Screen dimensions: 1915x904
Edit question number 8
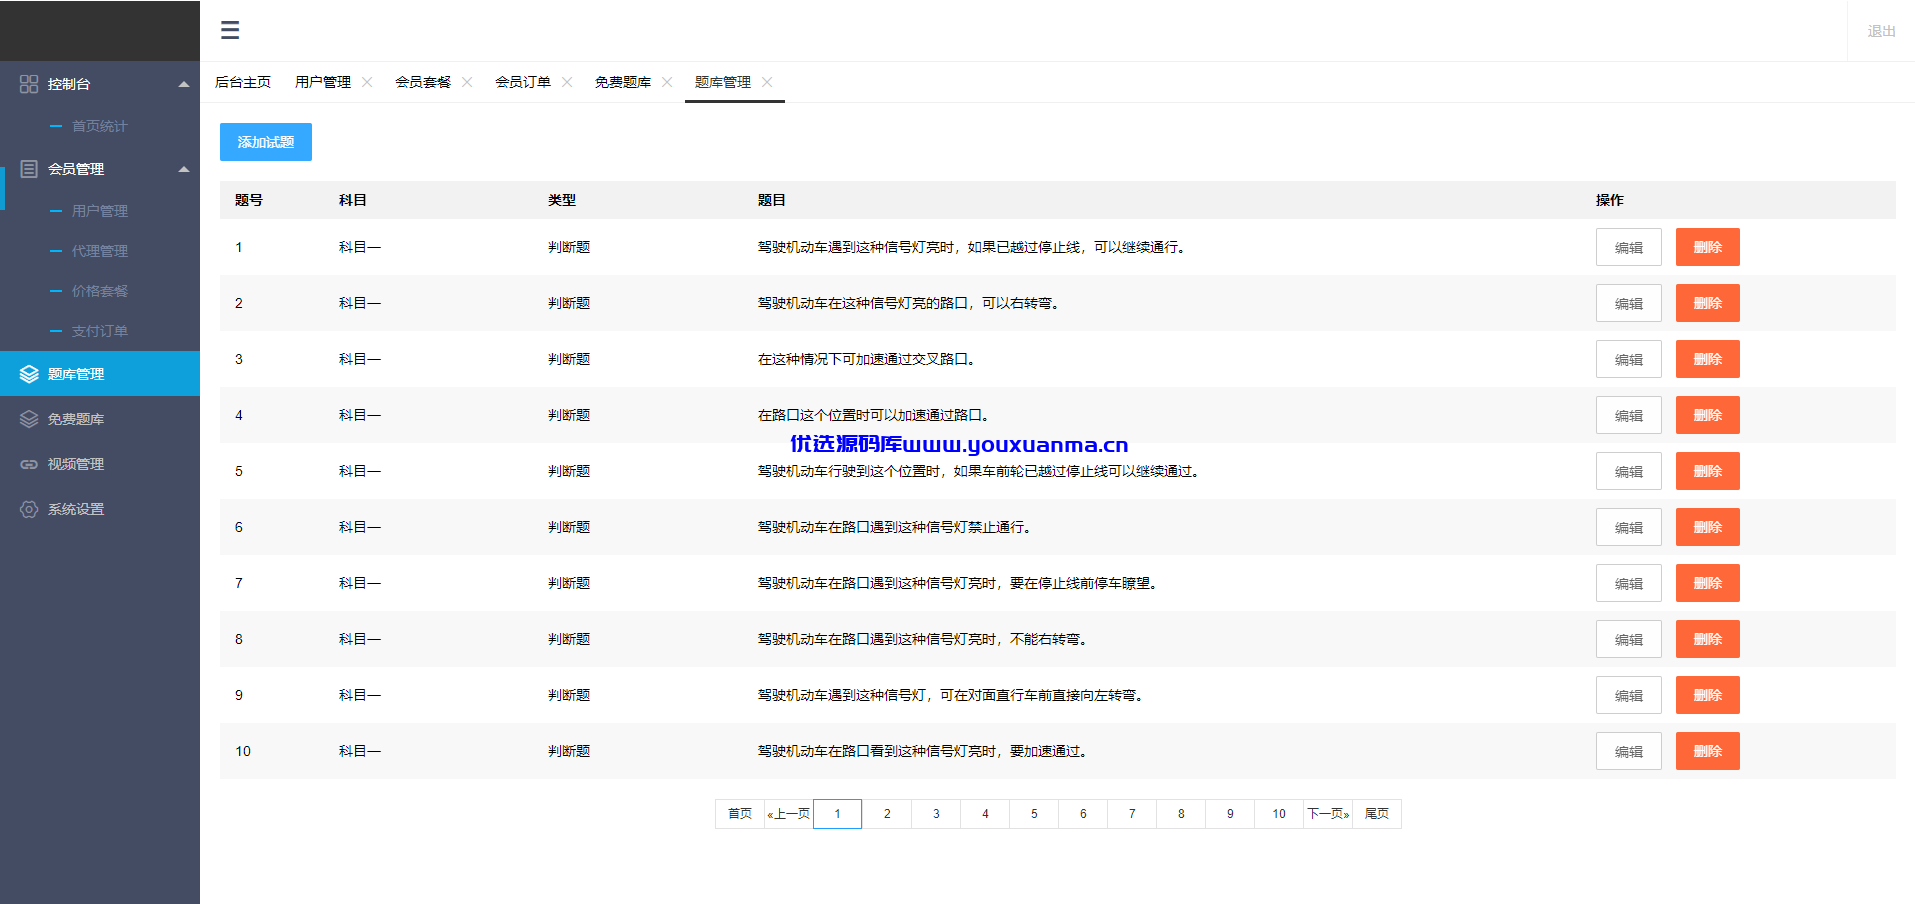[1629, 639]
